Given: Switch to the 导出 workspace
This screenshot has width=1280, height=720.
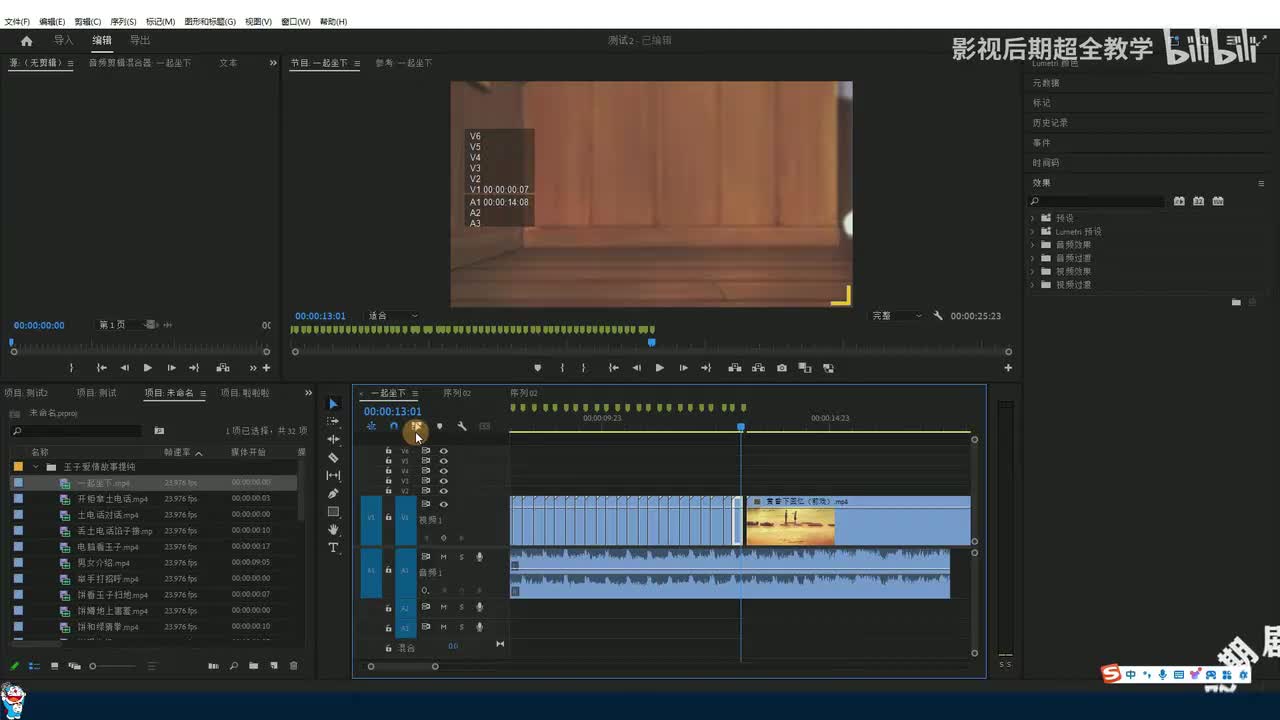Looking at the screenshot, I should 140,41.
